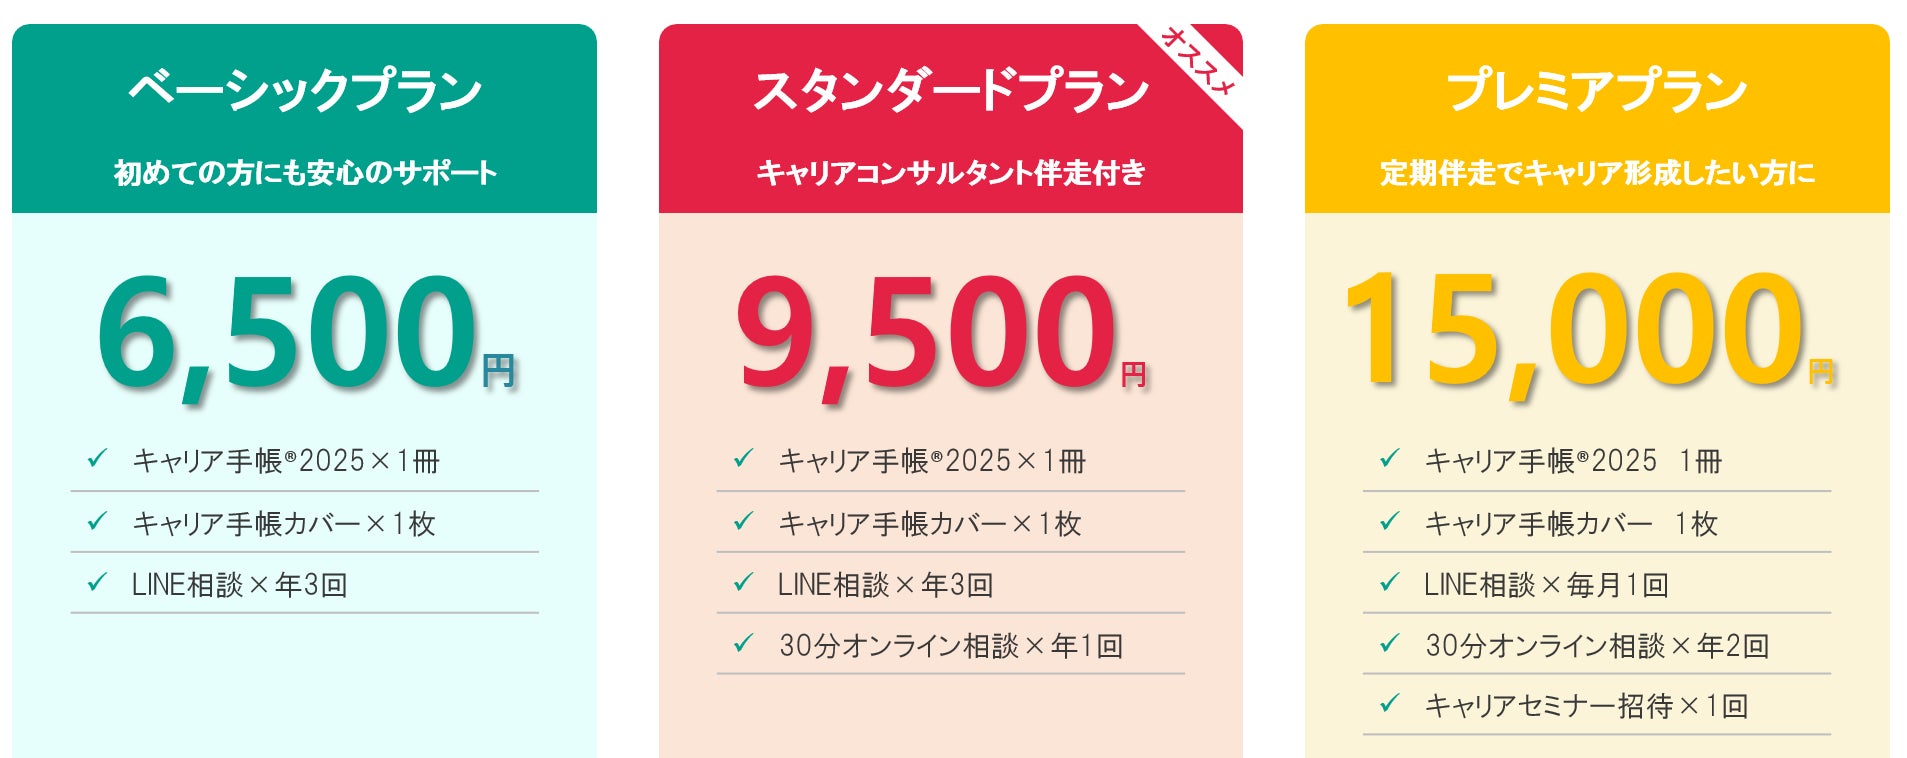
Task: Click the キャリアセミナー招待×1回 feature text
Action: pyautogui.click(x=1586, y=706)
